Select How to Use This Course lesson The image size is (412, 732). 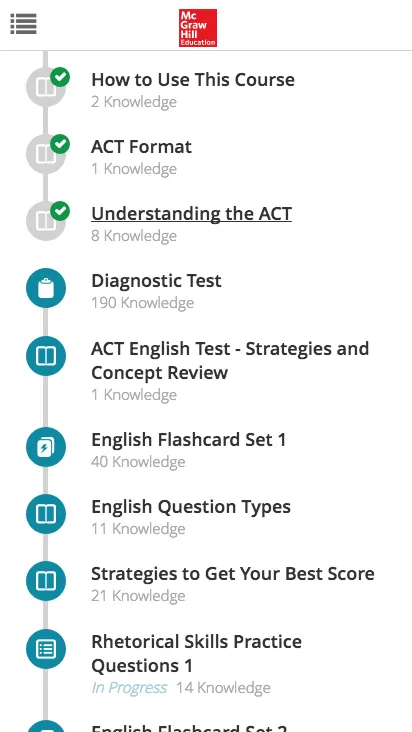point(193,80)
